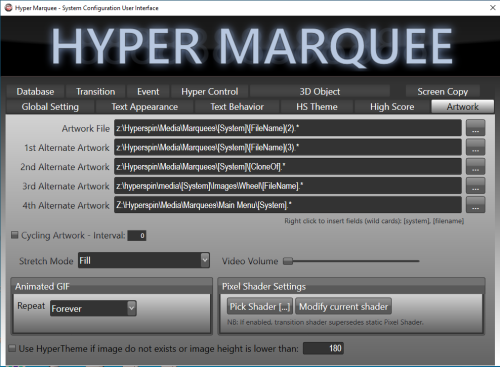Select the Artwork tab
Viewport: 500px width, 367px height.
click(463, 107)
